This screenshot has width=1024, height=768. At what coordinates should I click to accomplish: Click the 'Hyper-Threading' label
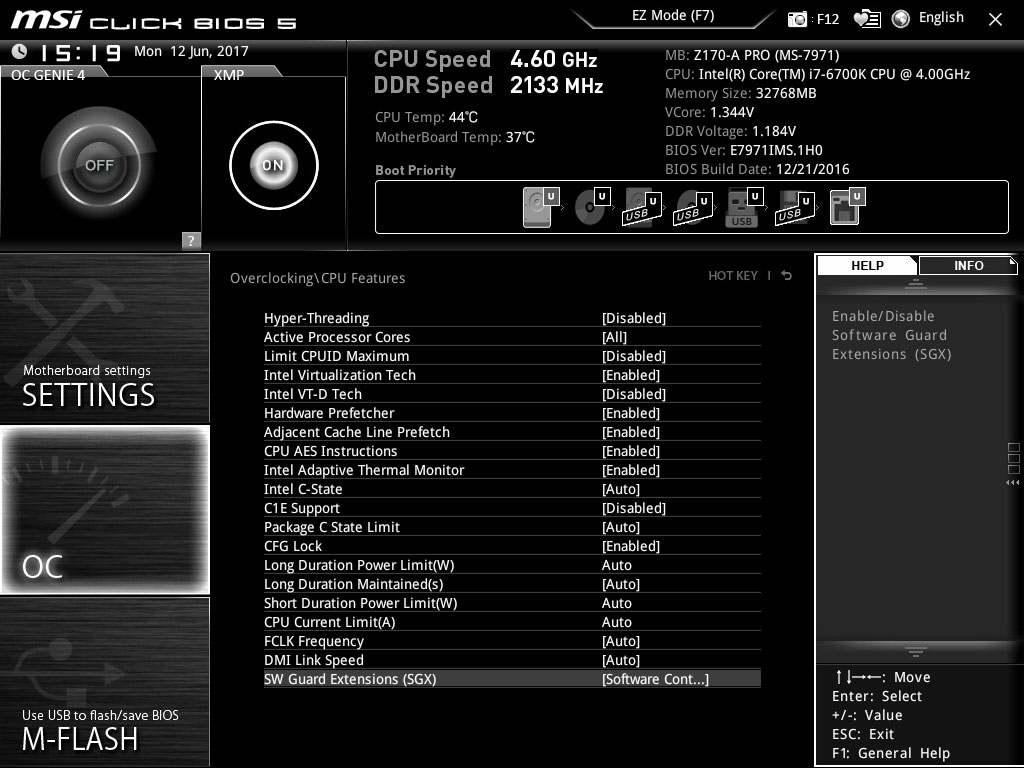coord(316,318)
